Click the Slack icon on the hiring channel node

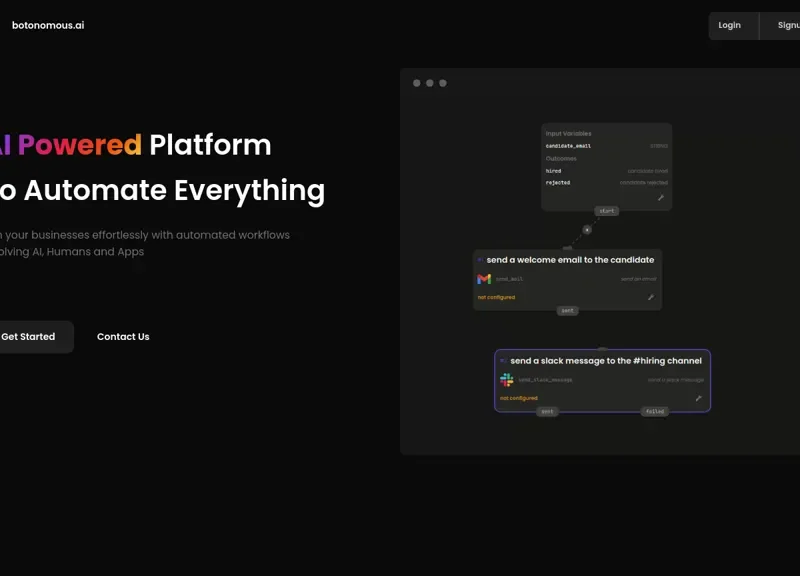(x=506, y=380)
